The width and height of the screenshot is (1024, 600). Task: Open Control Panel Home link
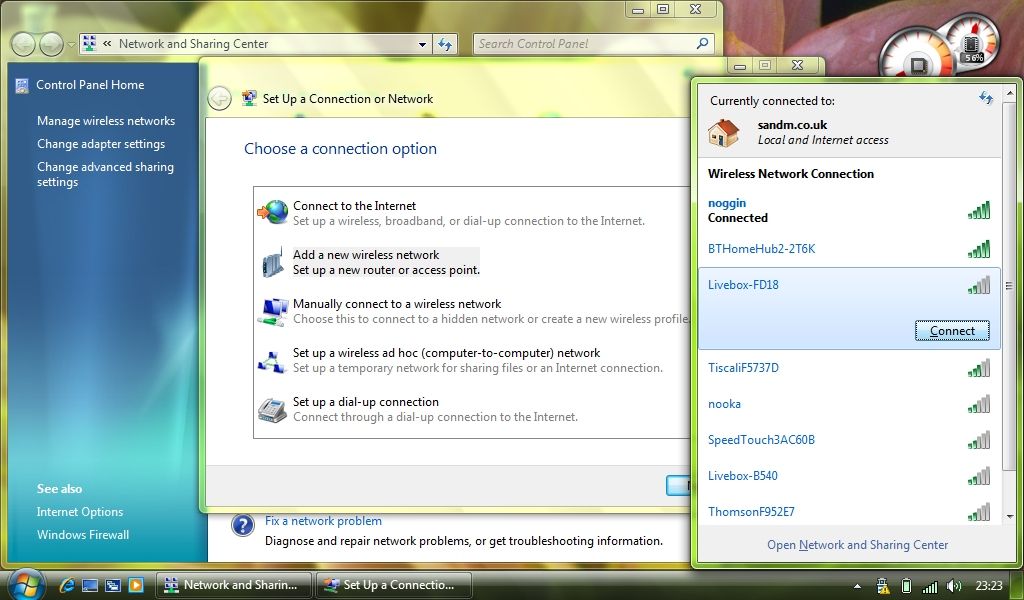point(90,85)
